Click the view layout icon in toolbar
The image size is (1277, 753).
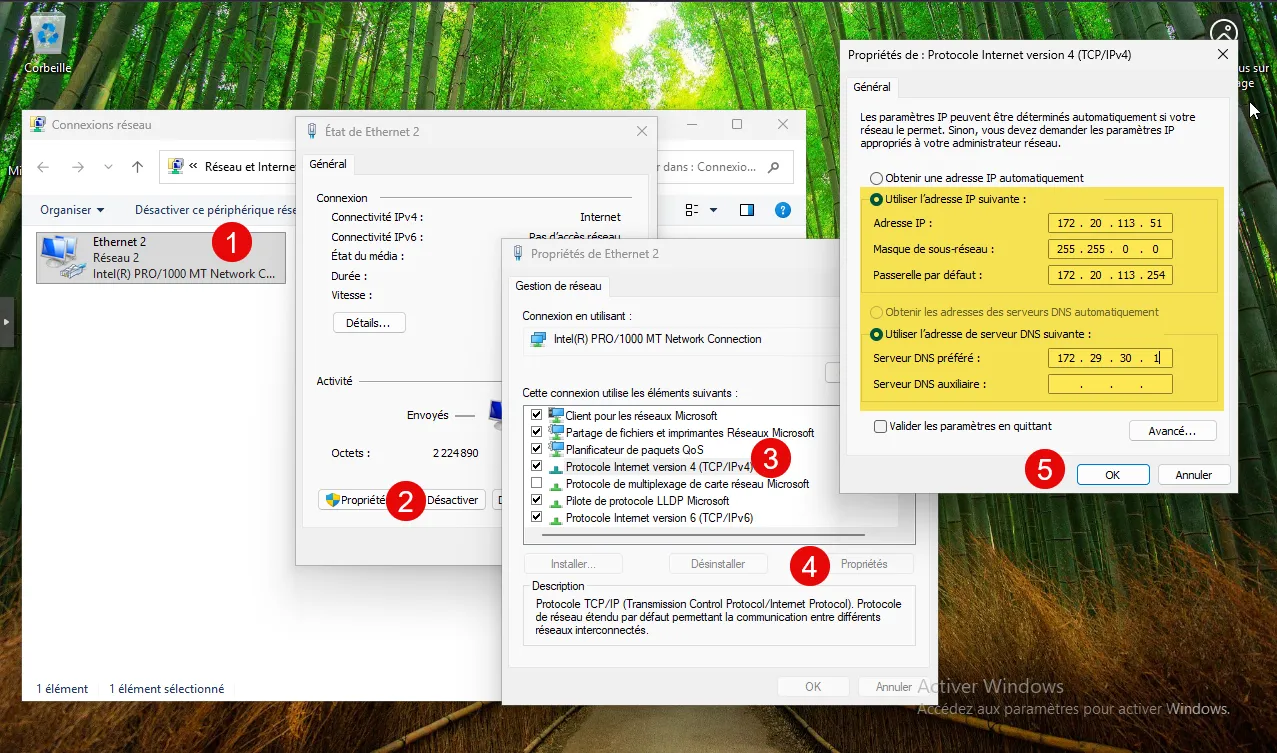click(692, 210)
